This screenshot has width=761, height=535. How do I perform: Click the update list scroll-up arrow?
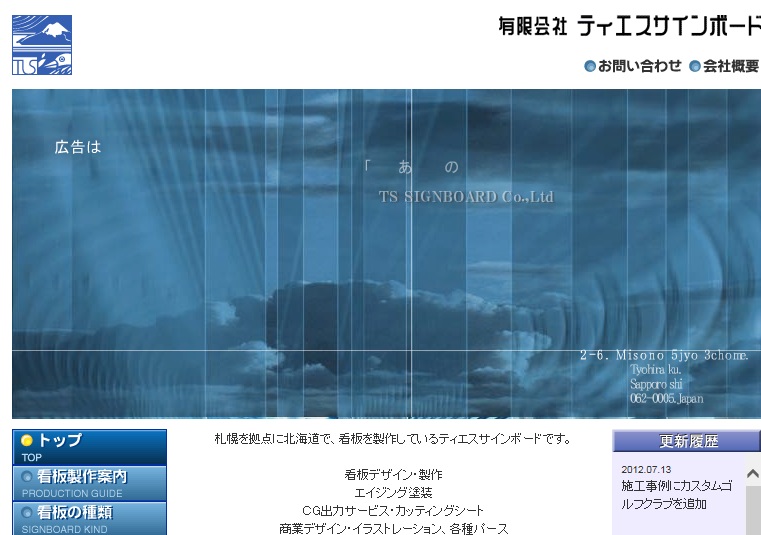click(753, 473)
